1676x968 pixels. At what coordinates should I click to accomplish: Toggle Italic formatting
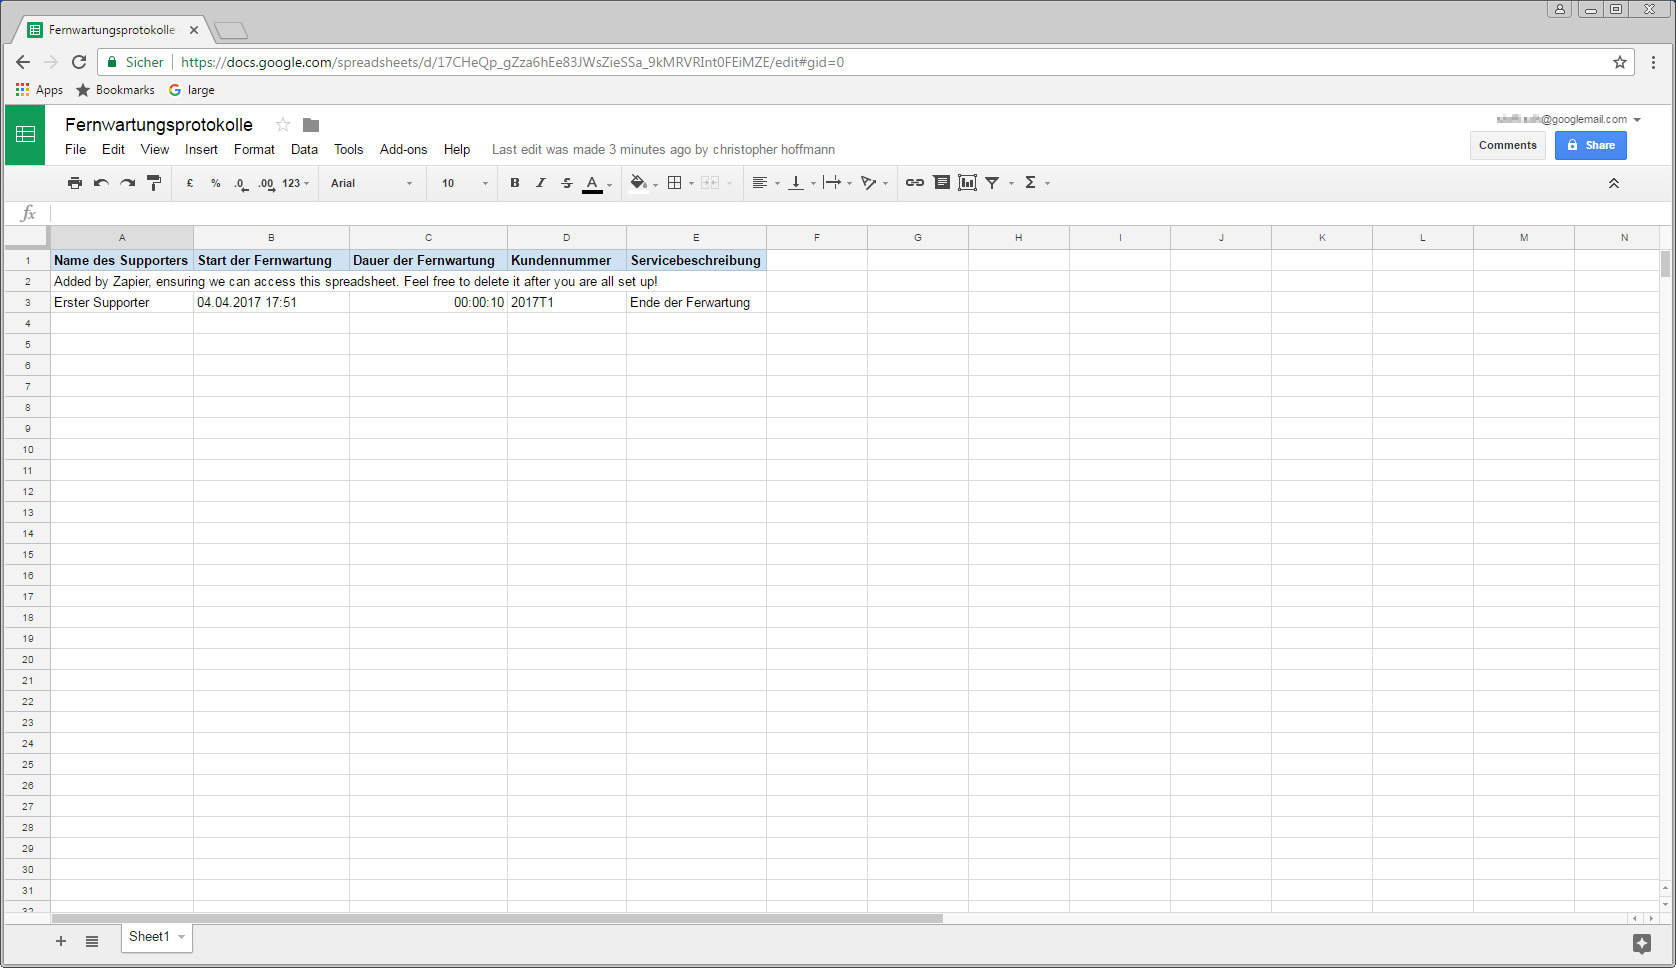point(541,183)
